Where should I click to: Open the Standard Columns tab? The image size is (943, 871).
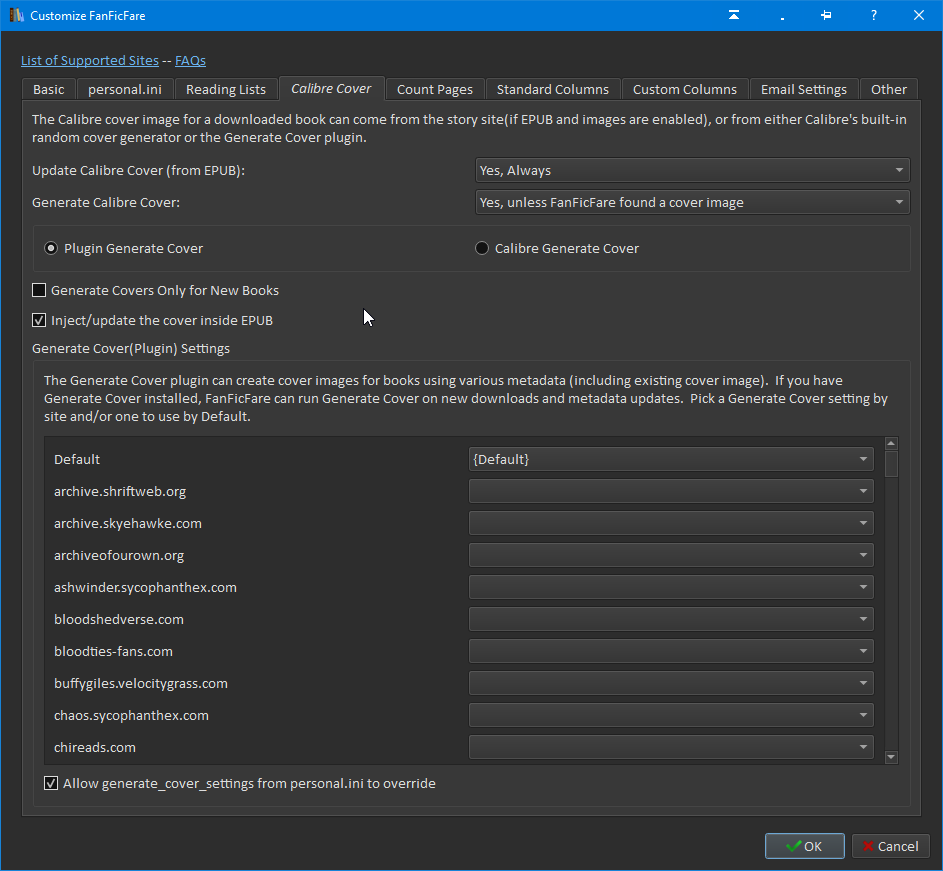tap(553, 90)
